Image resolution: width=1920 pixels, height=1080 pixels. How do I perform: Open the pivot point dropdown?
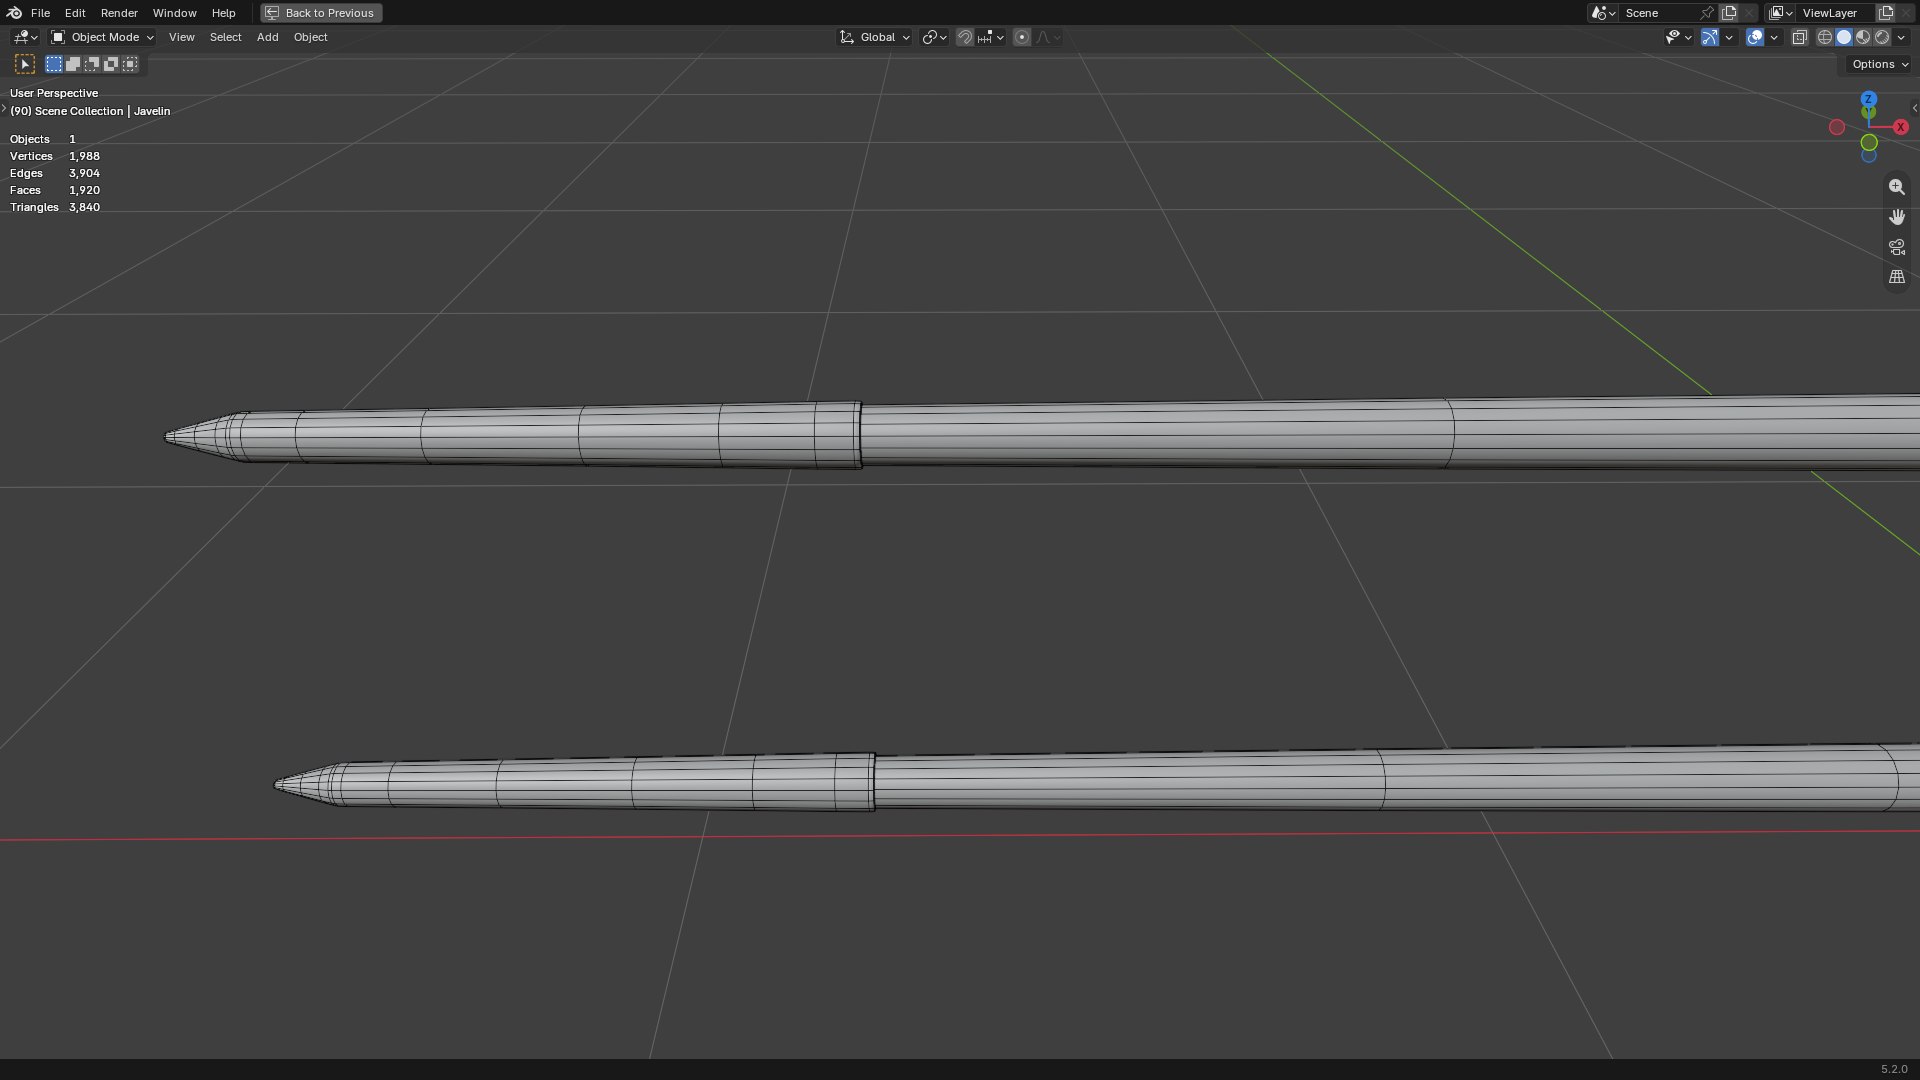pyautogui.click(x=934, y=37)
